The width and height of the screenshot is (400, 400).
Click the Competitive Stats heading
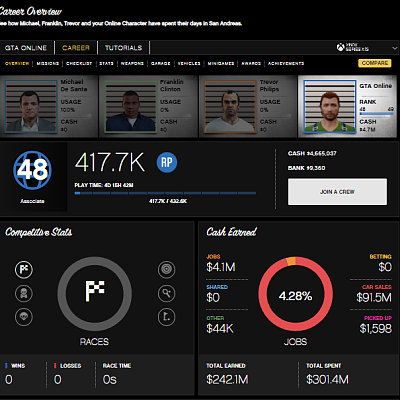tap(39, 232)
